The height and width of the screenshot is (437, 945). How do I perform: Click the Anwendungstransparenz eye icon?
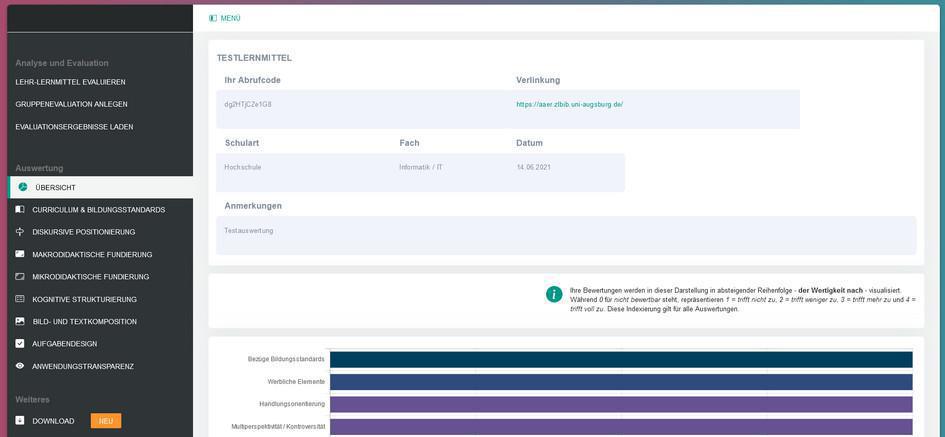point(20,366)
